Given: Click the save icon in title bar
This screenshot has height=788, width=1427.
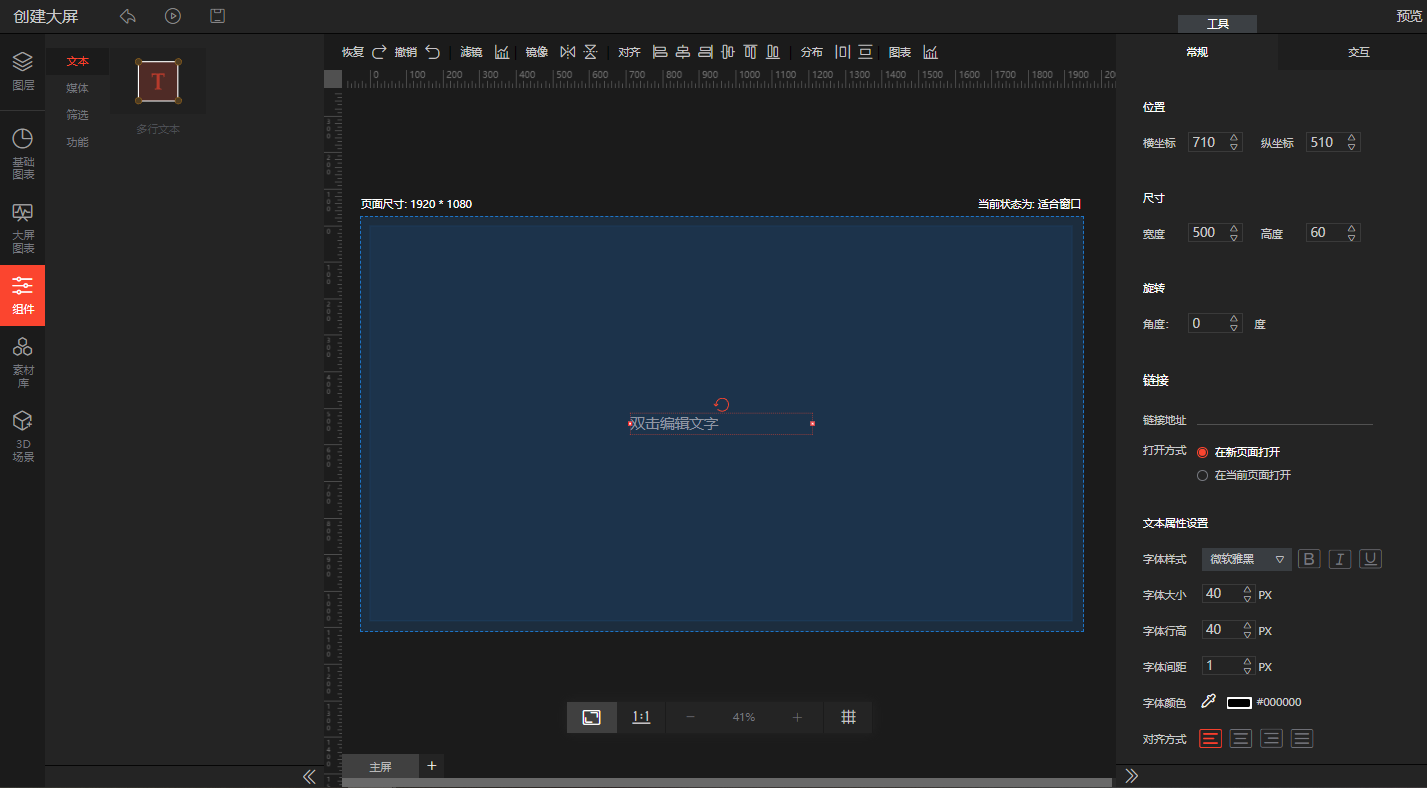Looking at the screenshot, I should pos(217,16).
